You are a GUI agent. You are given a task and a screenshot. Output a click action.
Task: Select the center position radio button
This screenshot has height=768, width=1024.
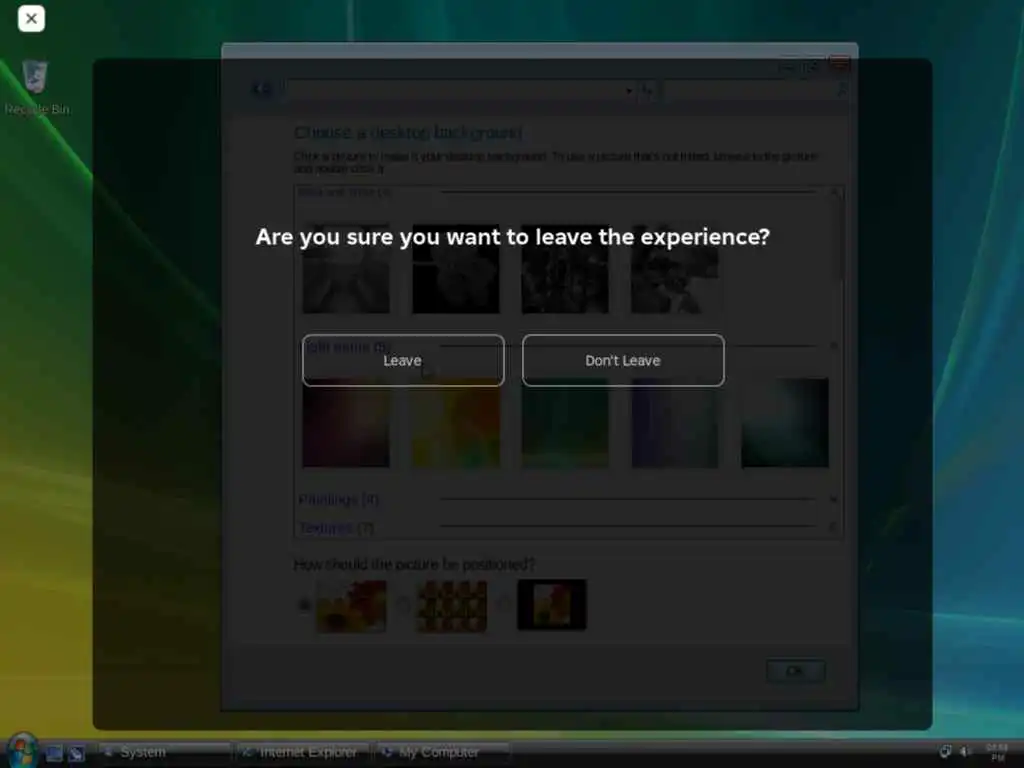[x=504, y=605]
